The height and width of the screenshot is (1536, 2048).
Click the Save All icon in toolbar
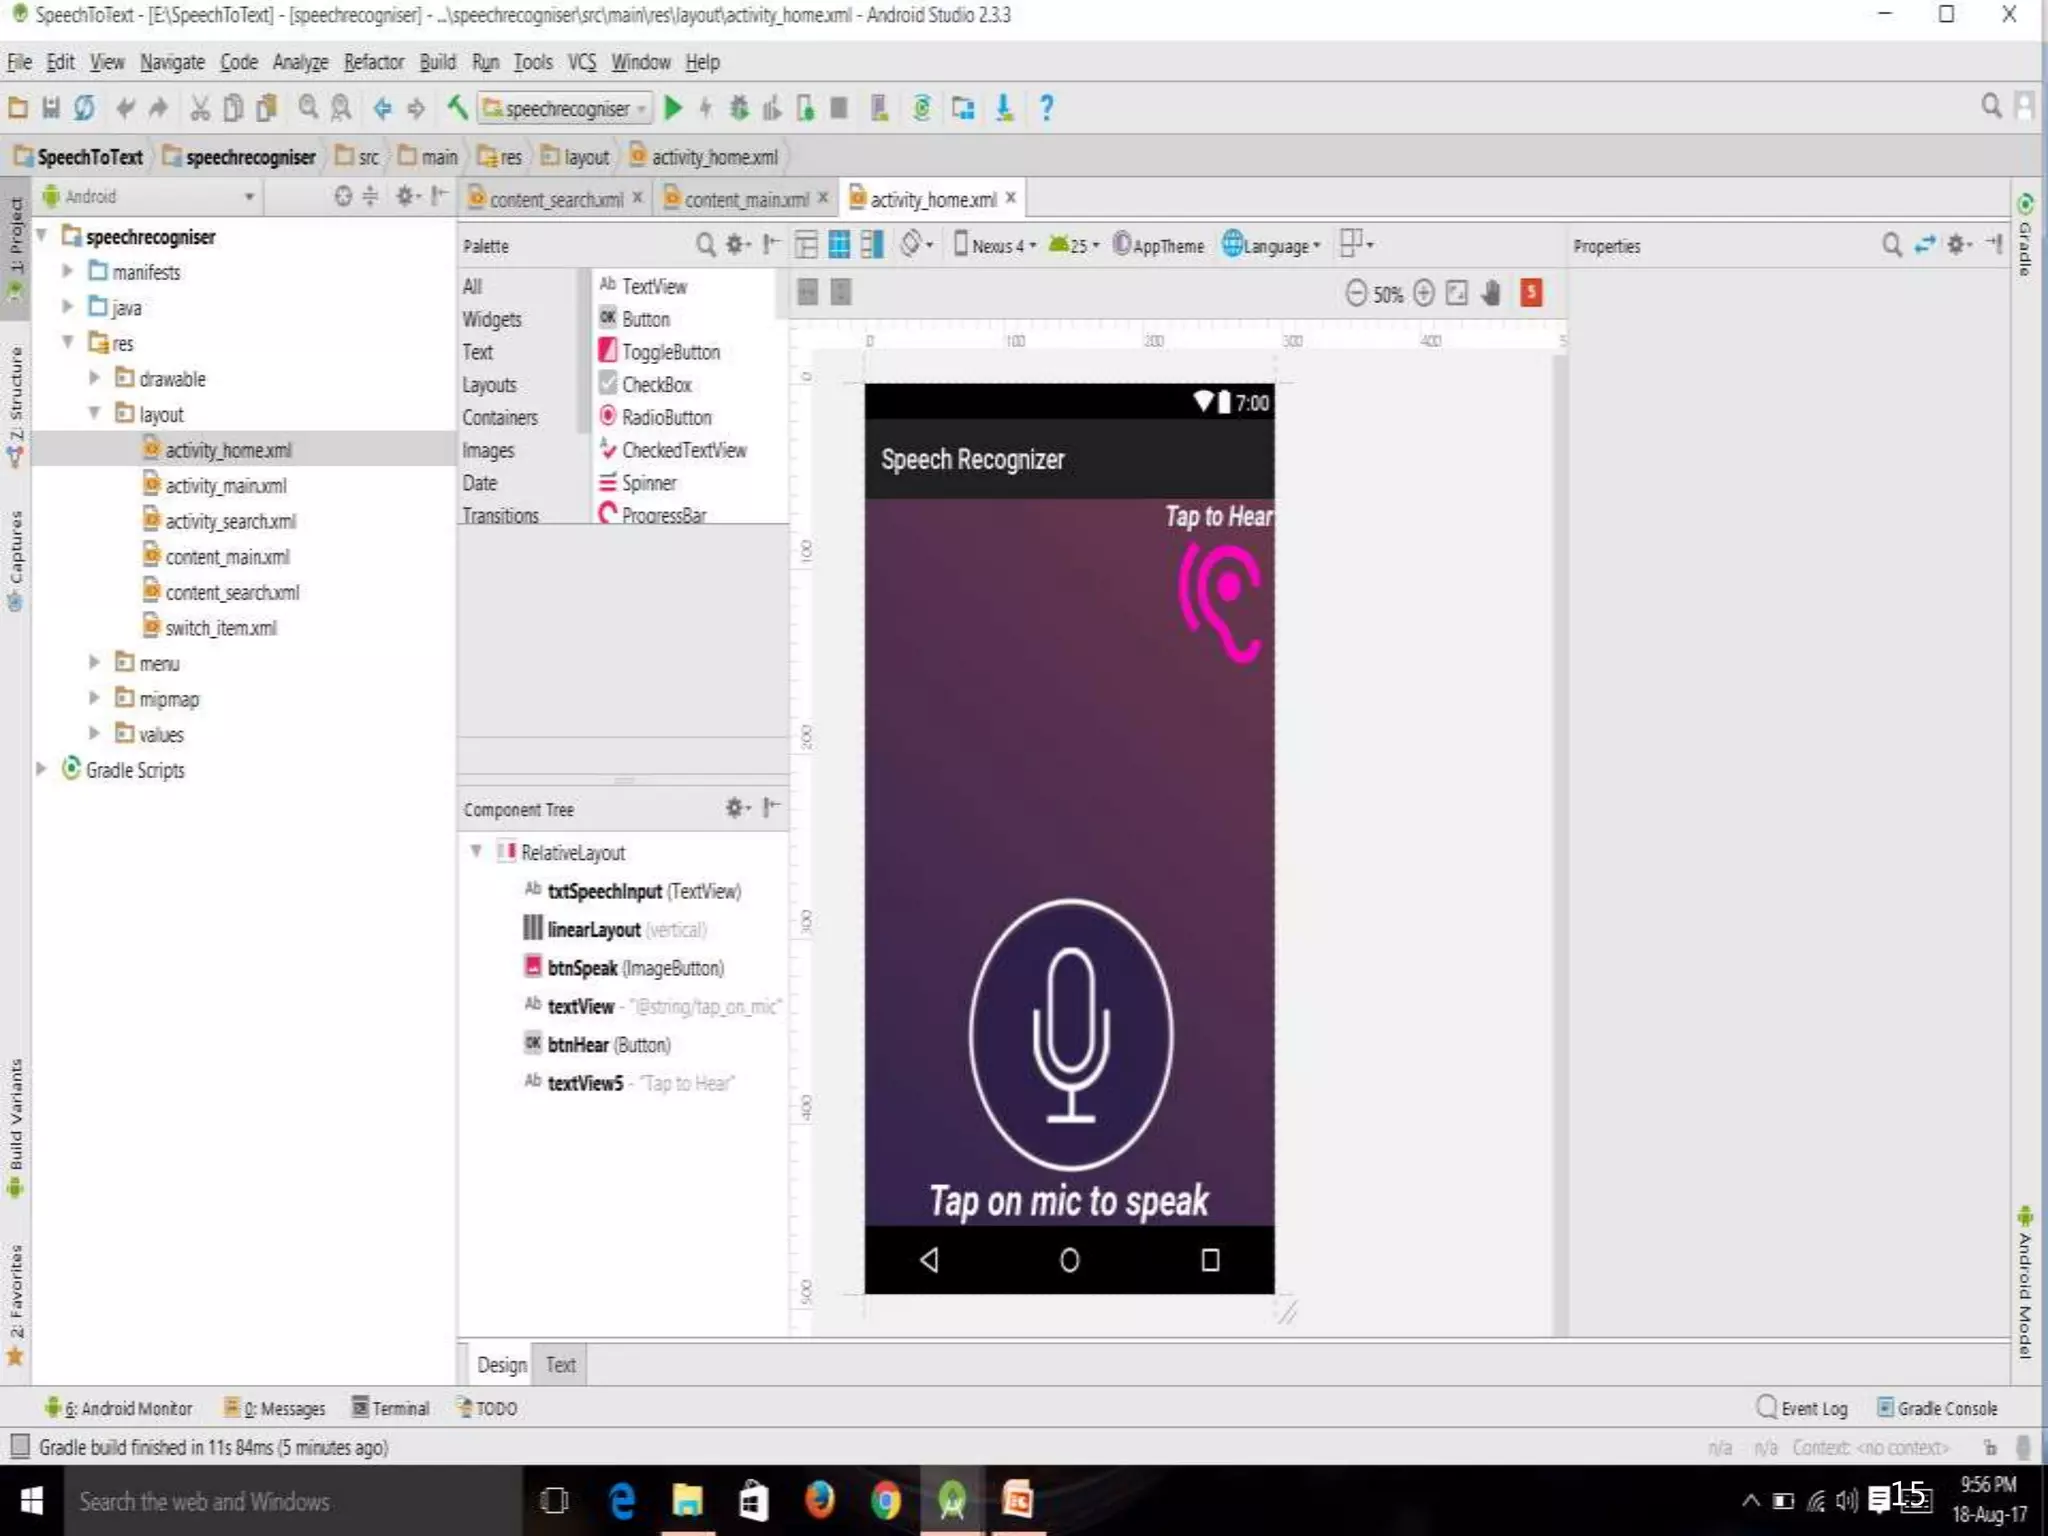[51, 108]
